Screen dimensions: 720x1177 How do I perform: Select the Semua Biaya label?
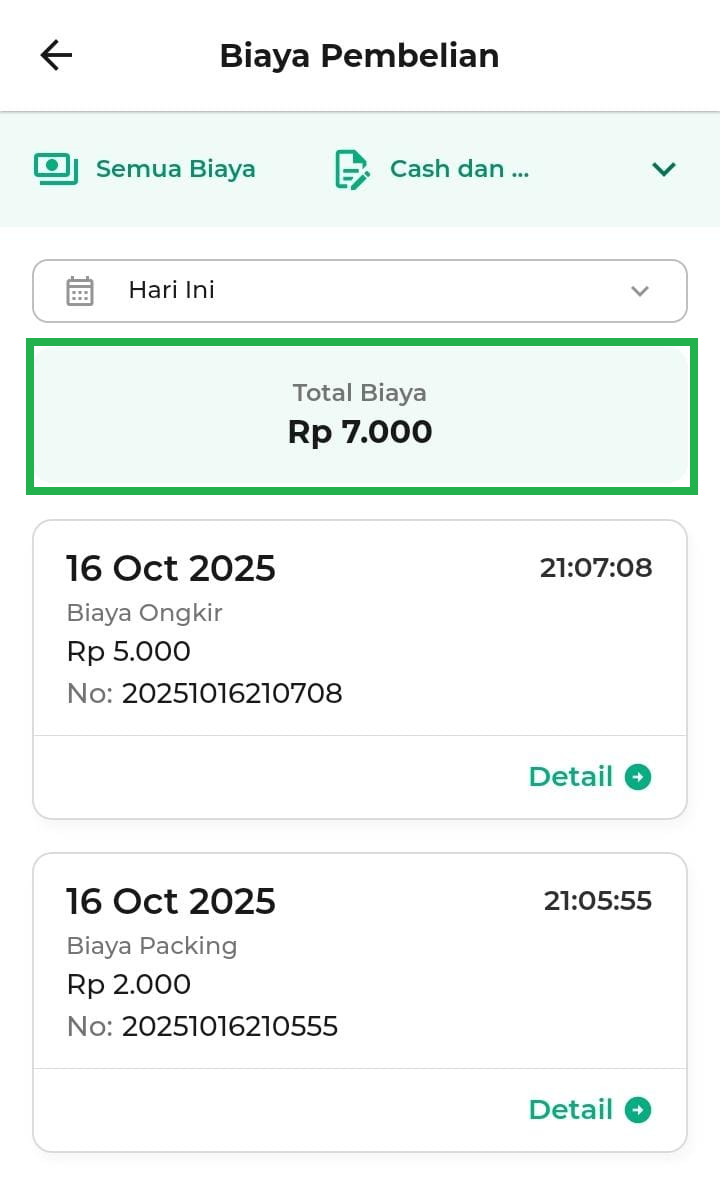pos(176,169)
